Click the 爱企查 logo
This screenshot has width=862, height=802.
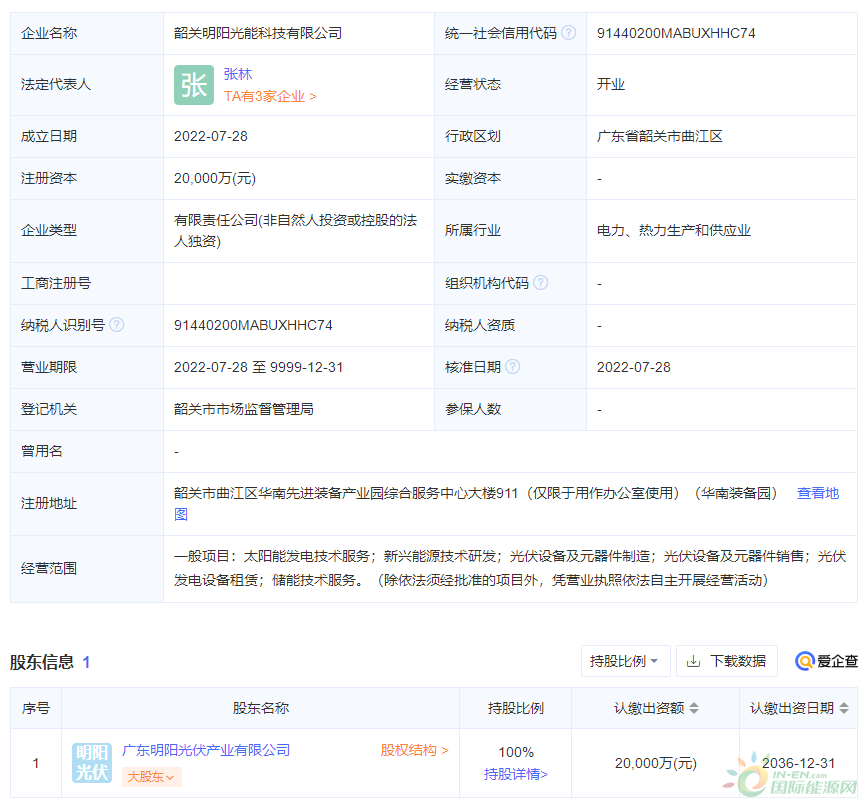(x=826, y=661)
